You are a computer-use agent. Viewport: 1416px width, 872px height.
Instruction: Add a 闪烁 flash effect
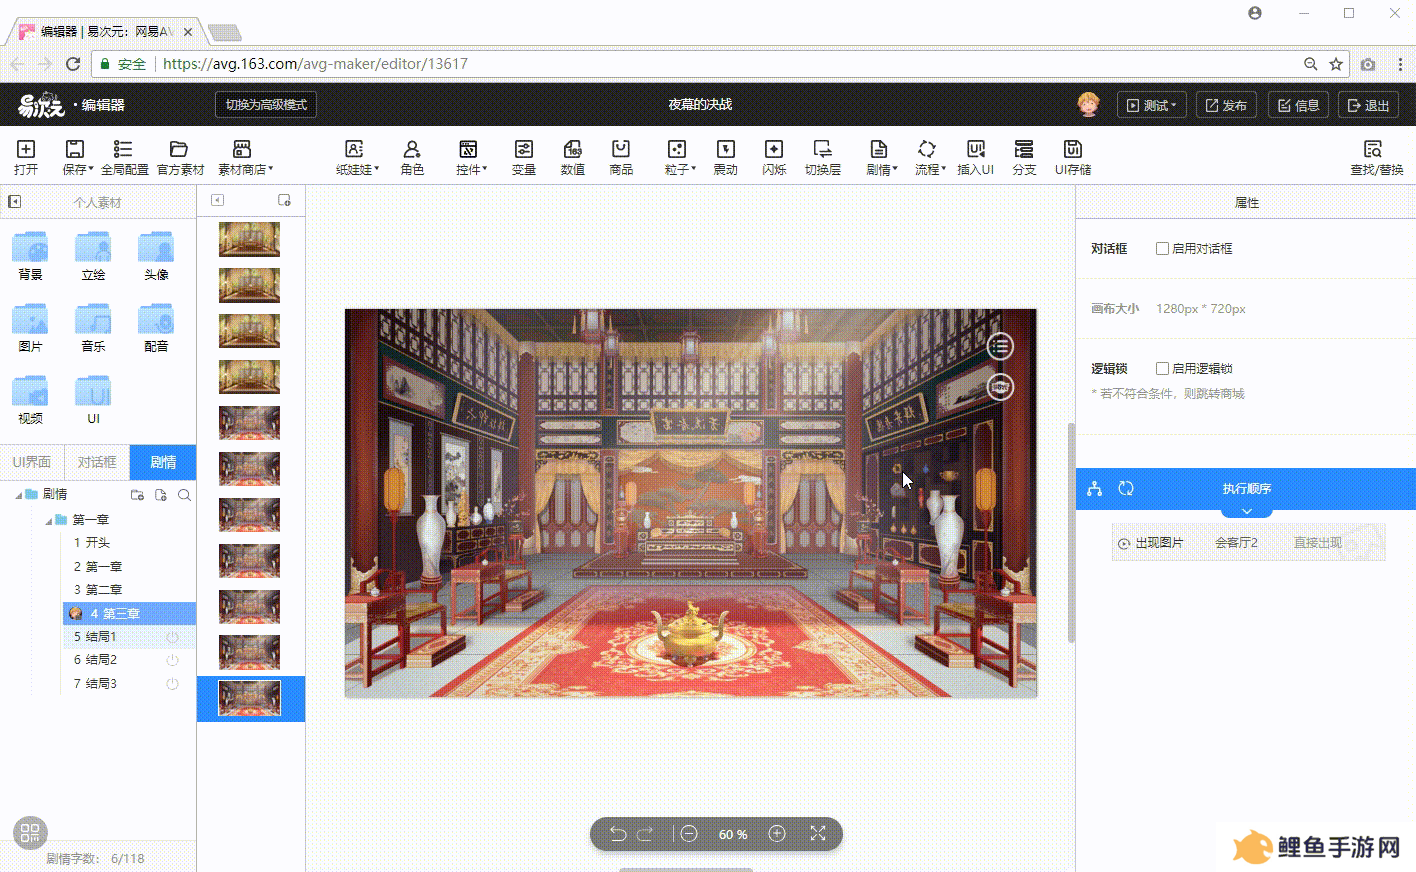[x=773, y=157]
